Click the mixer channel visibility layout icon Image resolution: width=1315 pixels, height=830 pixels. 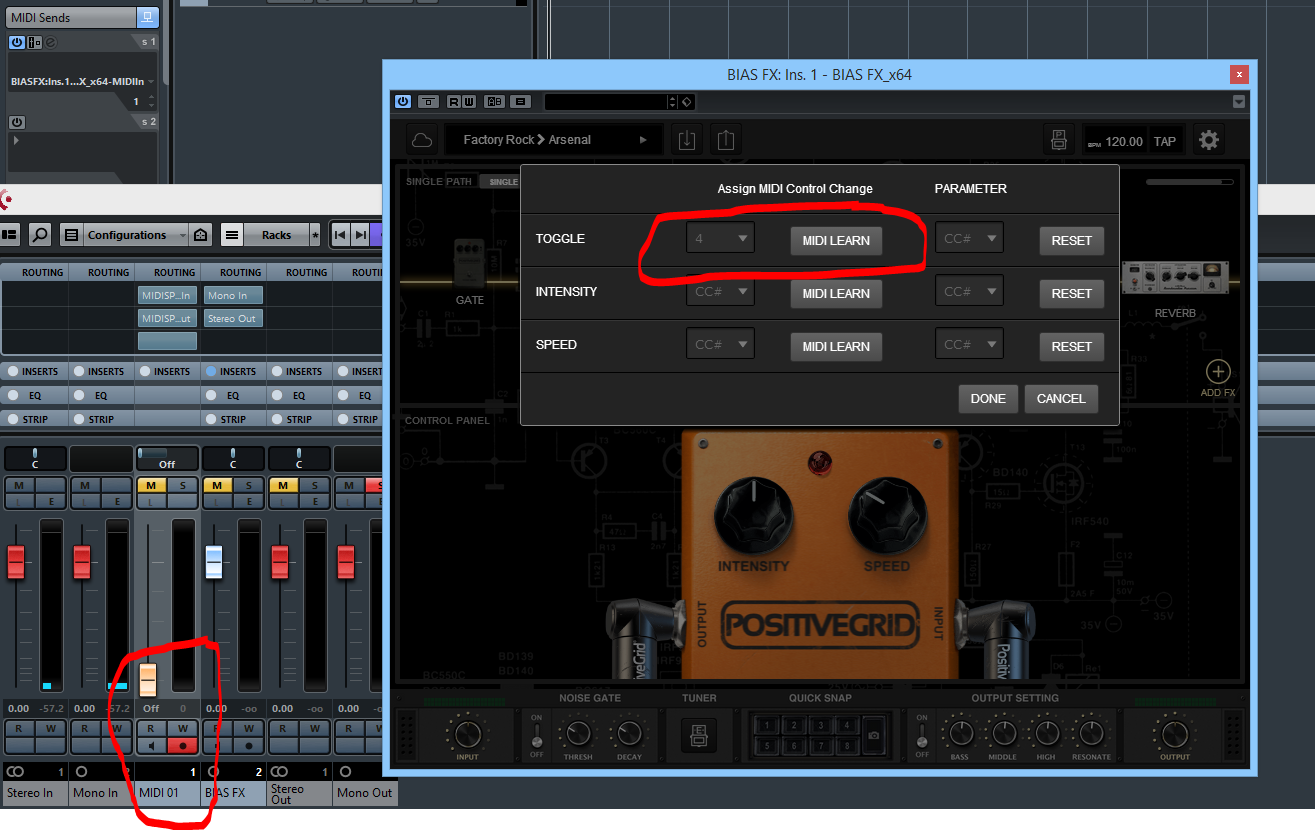click(x=9, y=235)
